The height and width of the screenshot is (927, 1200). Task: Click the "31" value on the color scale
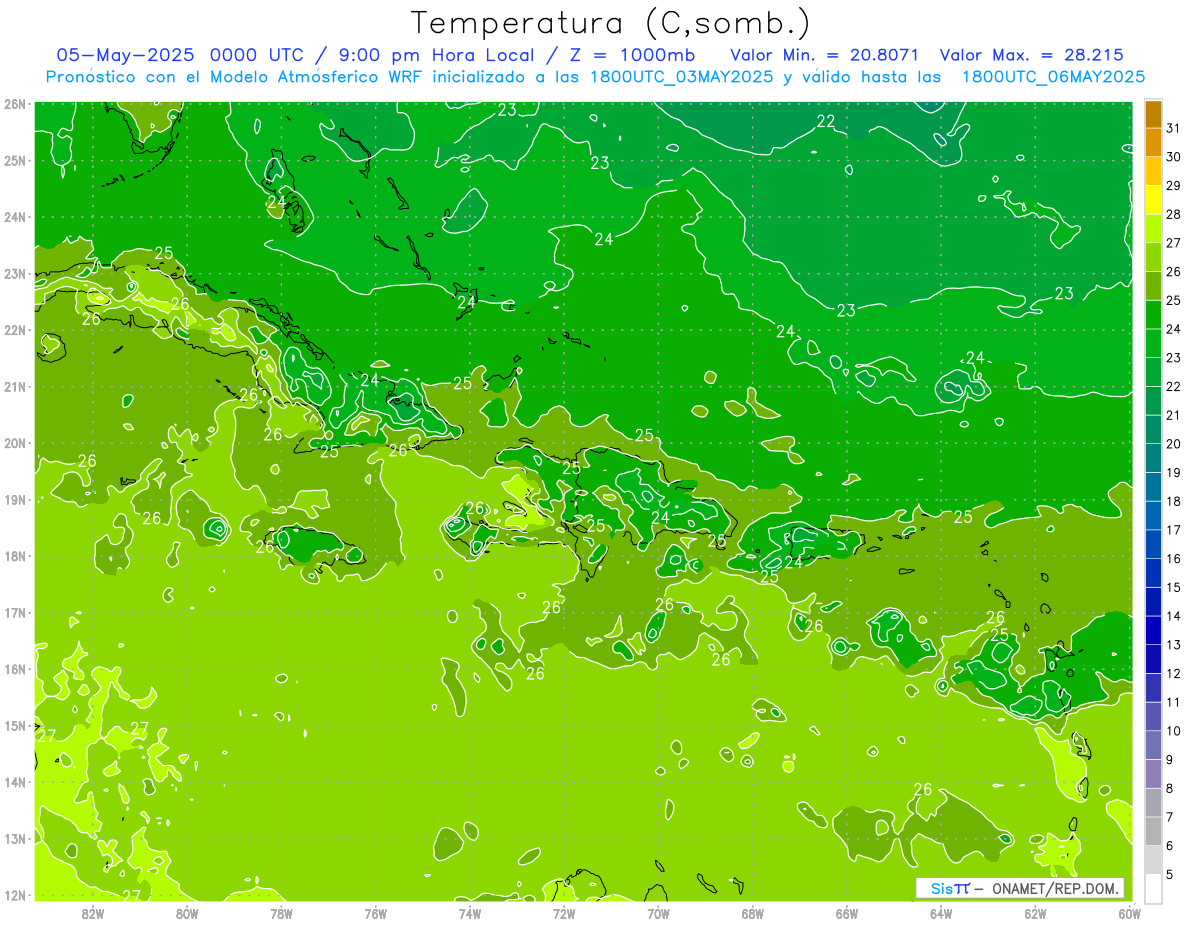(1174, 128)
